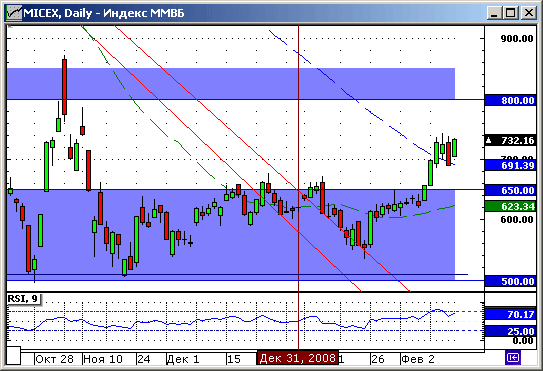Screen dimensions: 543x371
Task: Maximize the MICEX chart window
Action: point(511,13)
